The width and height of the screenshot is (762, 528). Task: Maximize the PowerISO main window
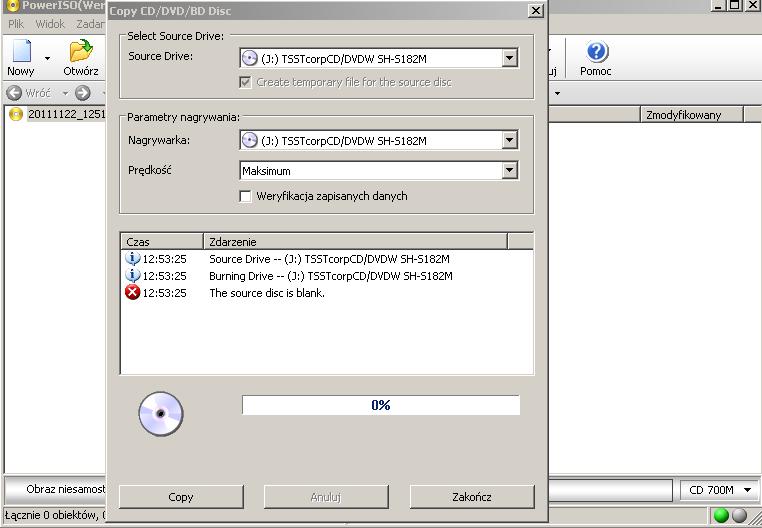point(736,5)
